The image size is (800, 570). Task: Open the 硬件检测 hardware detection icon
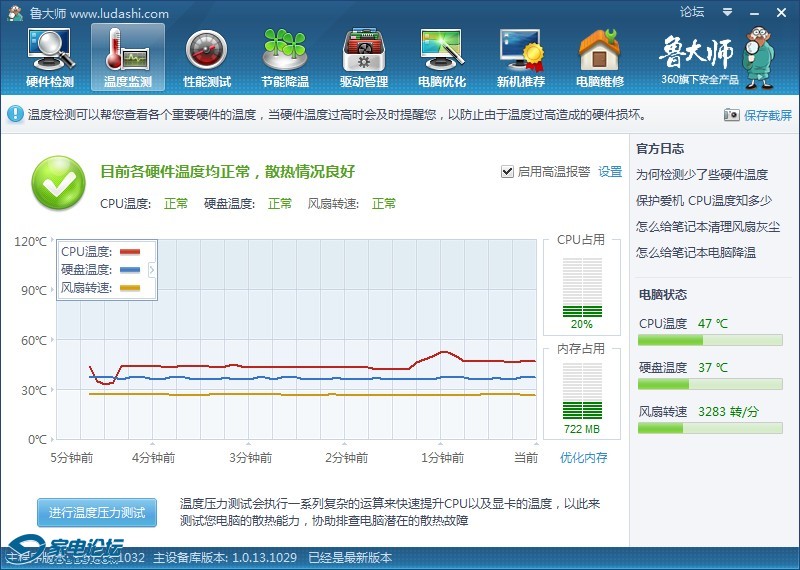(x=49, y=57)
